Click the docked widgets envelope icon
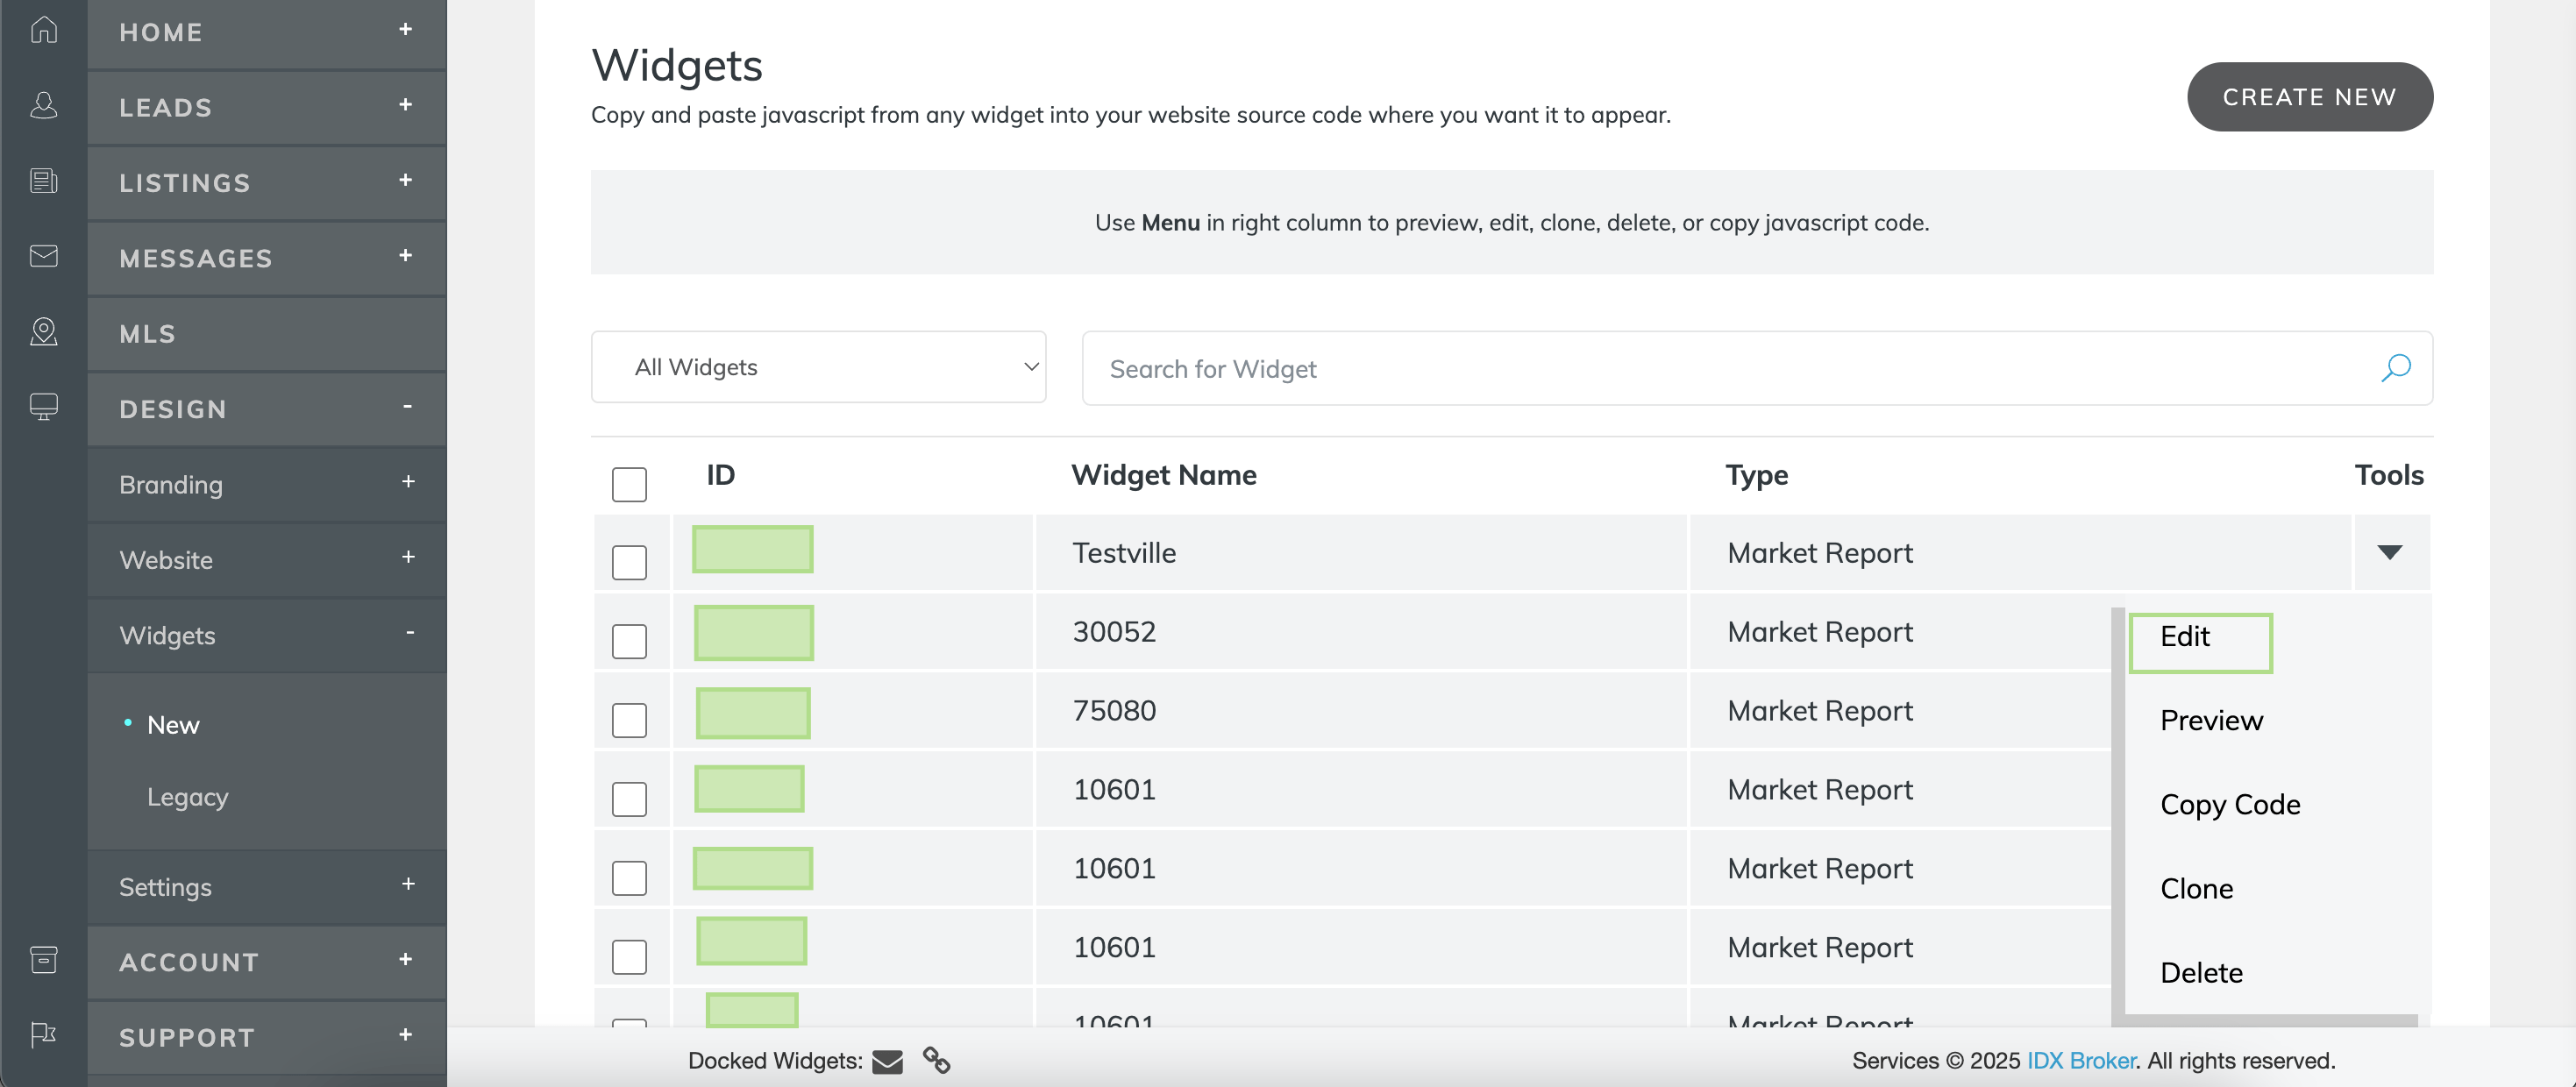 887,1061
